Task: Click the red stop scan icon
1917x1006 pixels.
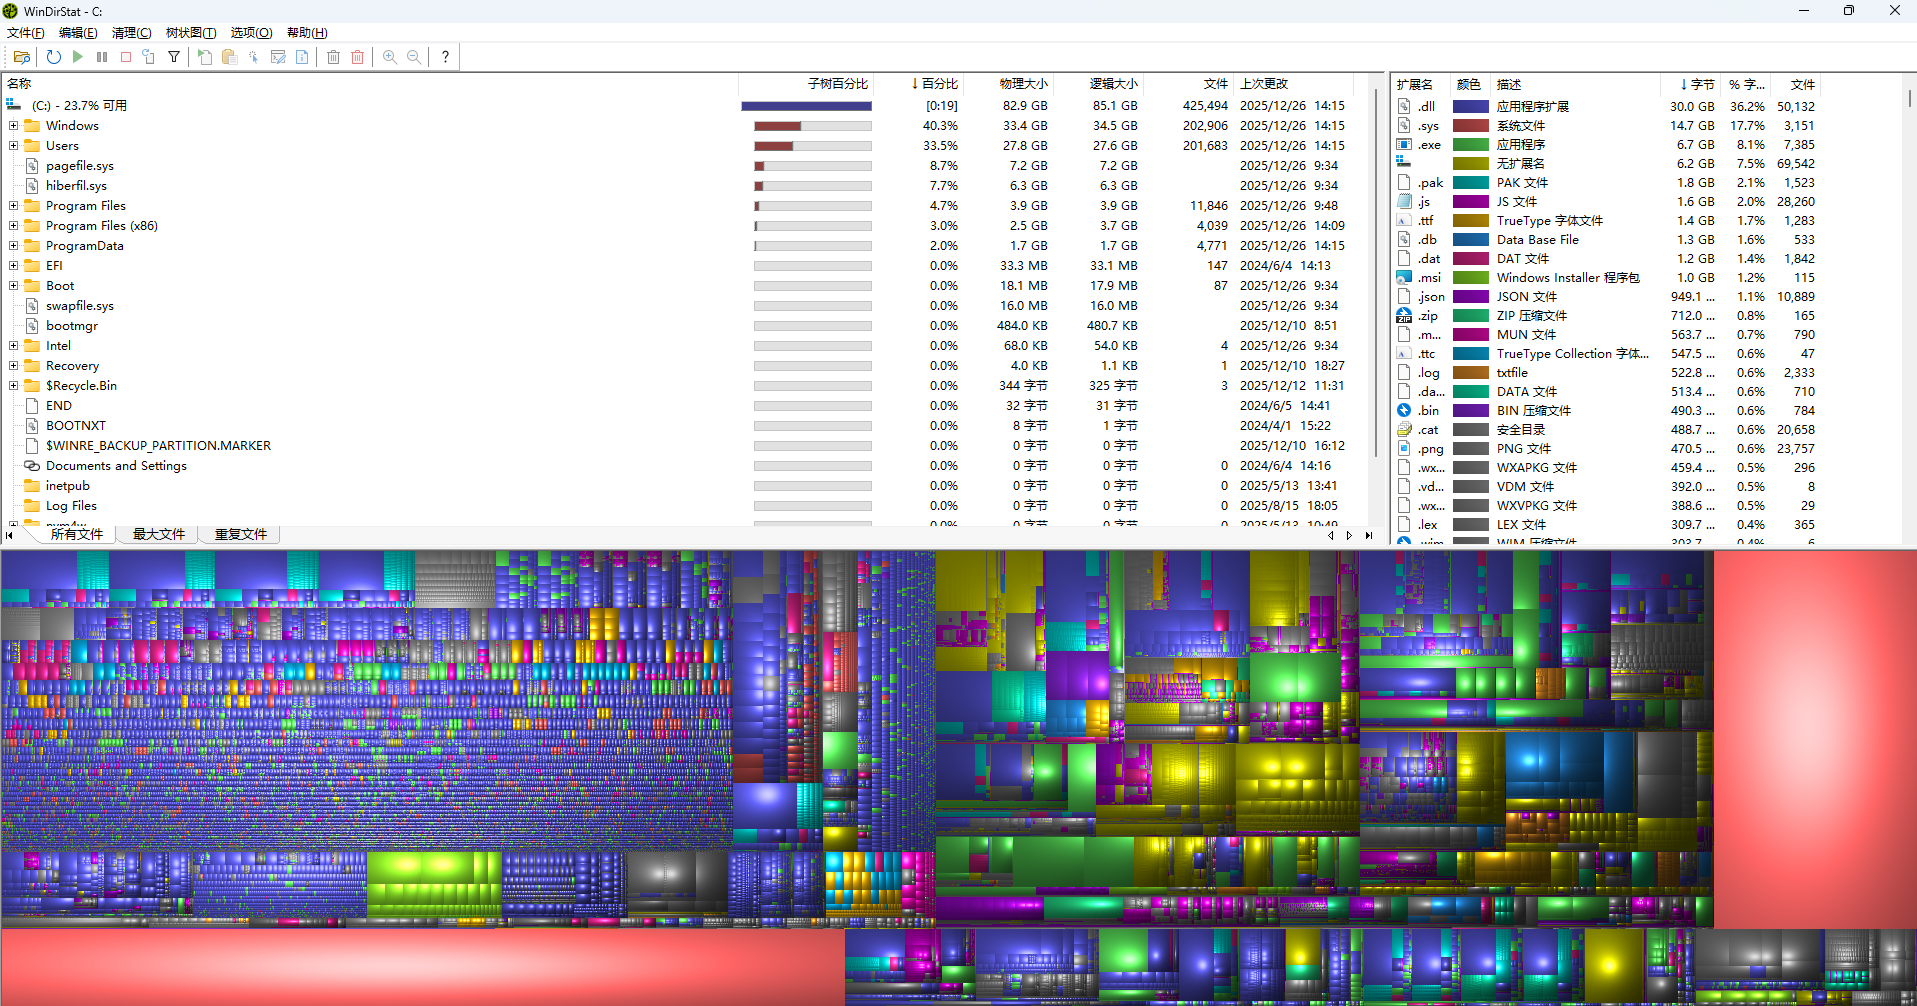Action: (x=126, y=57)
